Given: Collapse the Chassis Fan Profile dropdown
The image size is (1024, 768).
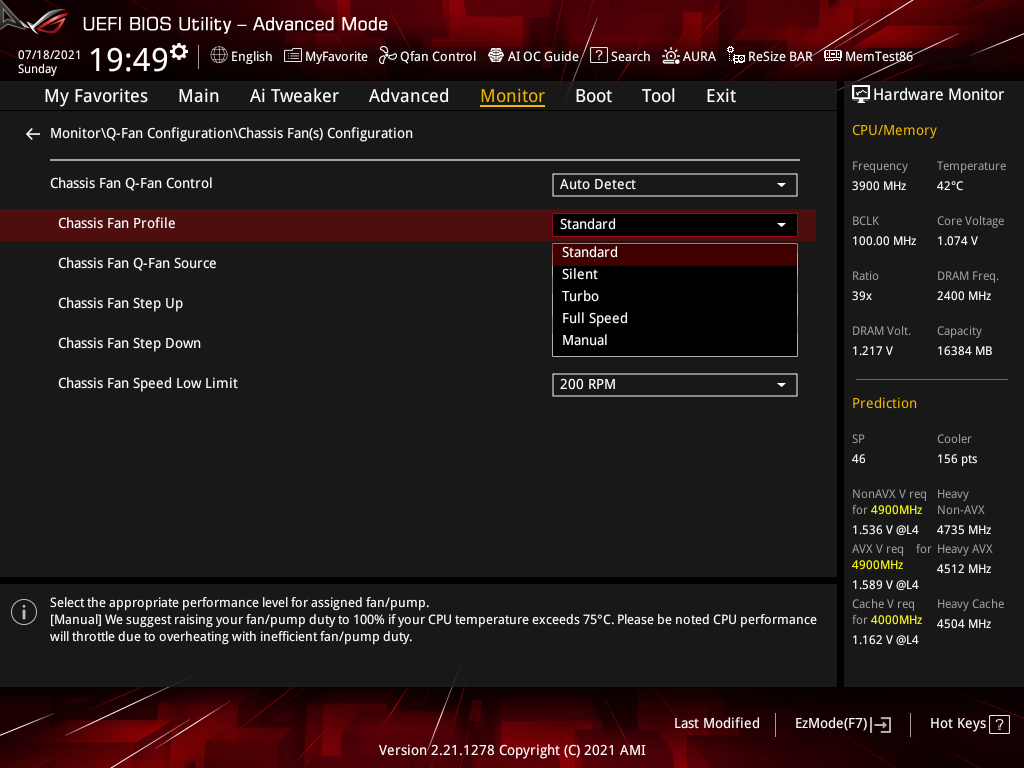Looking at the screenshot, I should (x=674, y=224).
